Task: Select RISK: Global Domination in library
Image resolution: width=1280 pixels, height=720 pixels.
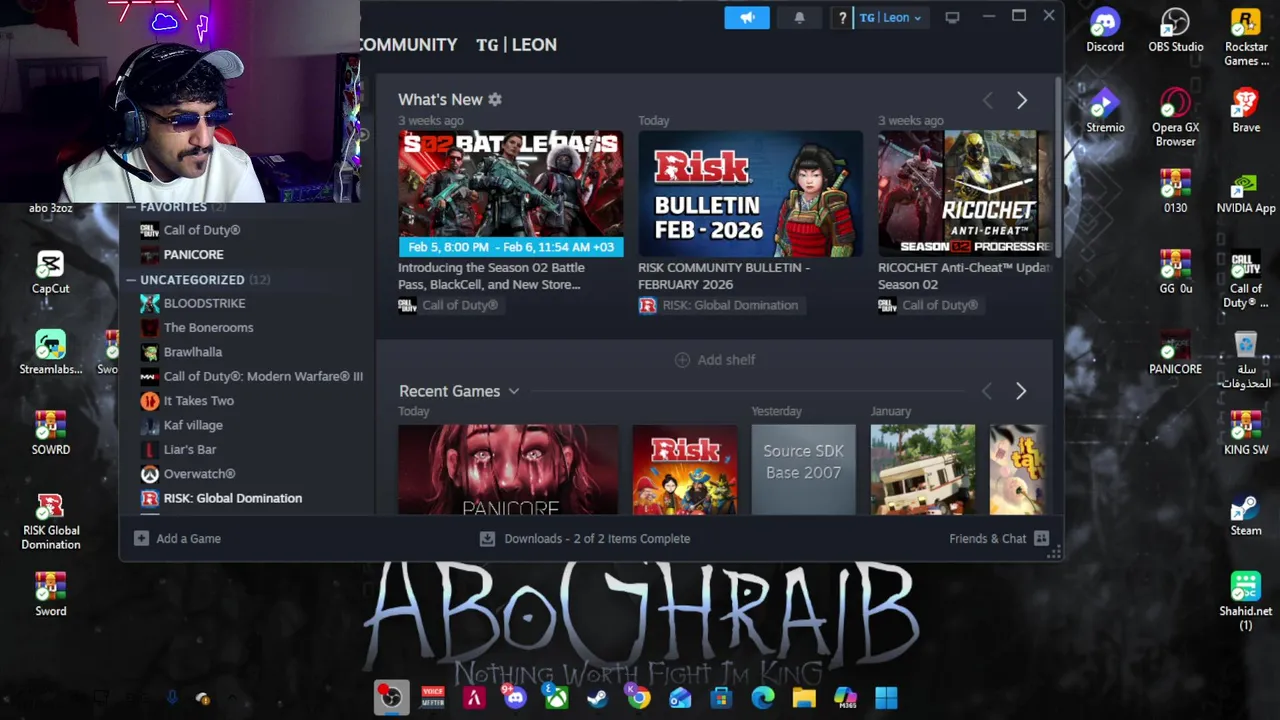Action: 232,498
